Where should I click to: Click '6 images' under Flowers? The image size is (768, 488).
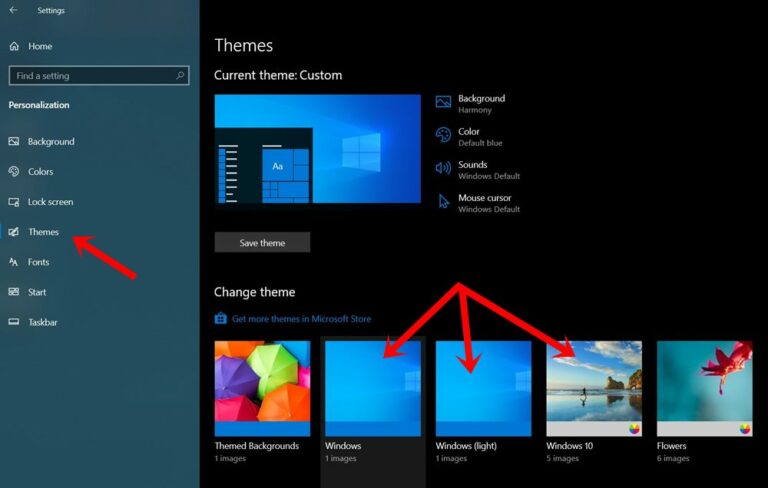tap(673, 459)
